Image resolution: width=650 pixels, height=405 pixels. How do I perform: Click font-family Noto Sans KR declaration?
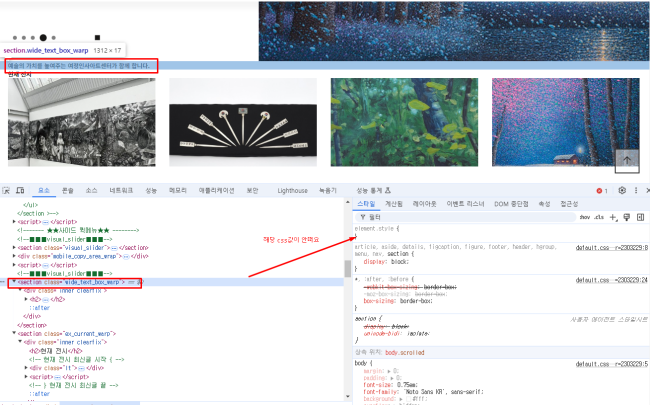(423, 392)
